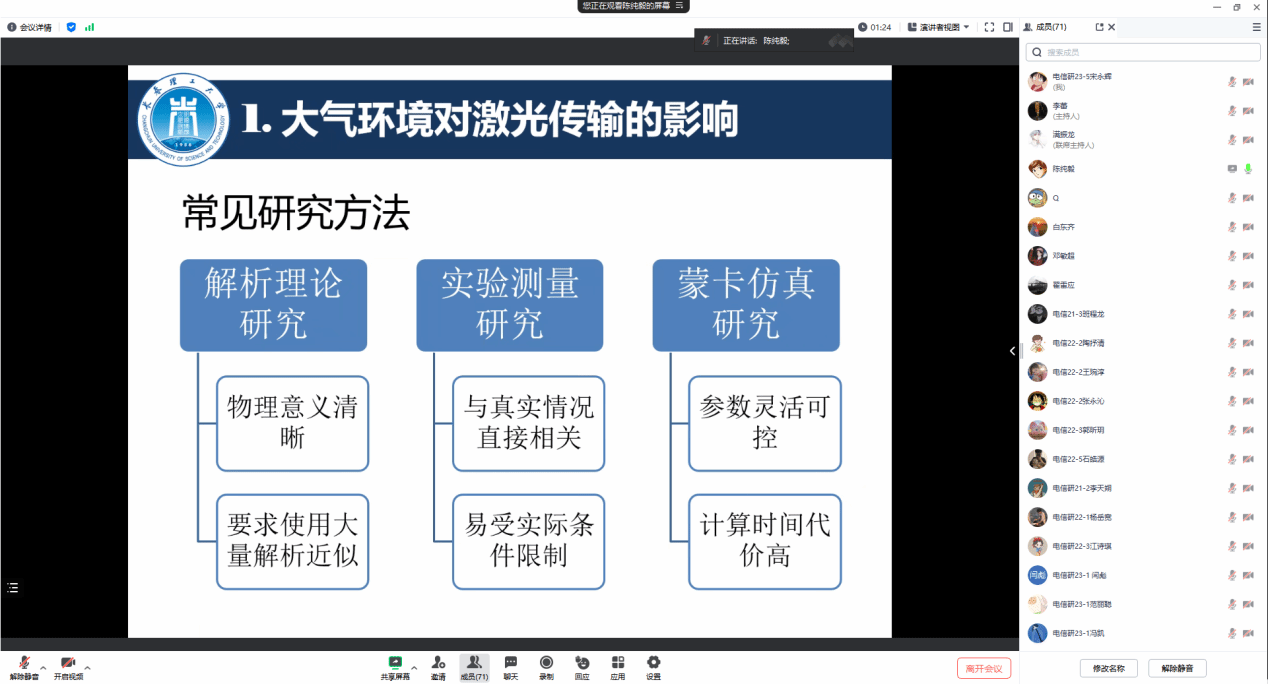Open the members panel hamburger menu

[1256, 27]
